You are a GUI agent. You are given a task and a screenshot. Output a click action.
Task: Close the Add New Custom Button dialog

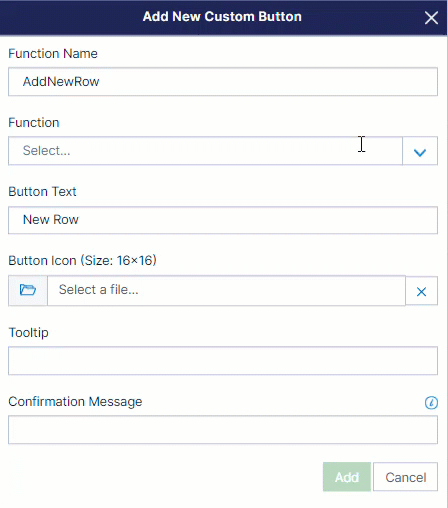point(431,18)
